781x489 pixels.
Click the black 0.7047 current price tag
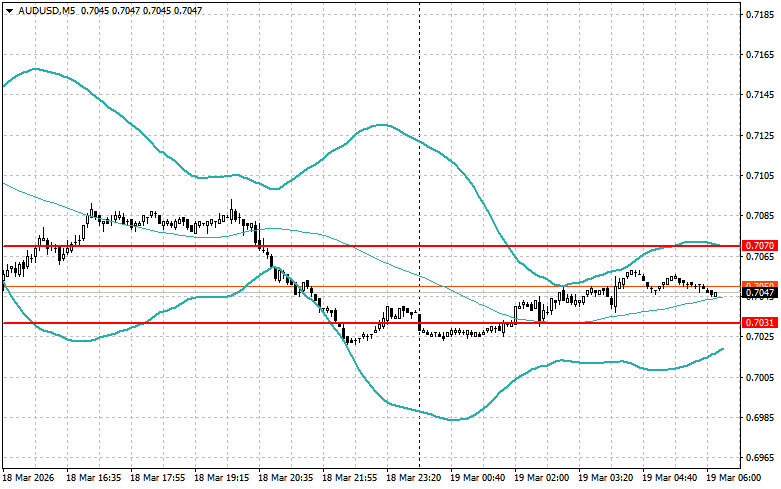[x=761, y=293]
